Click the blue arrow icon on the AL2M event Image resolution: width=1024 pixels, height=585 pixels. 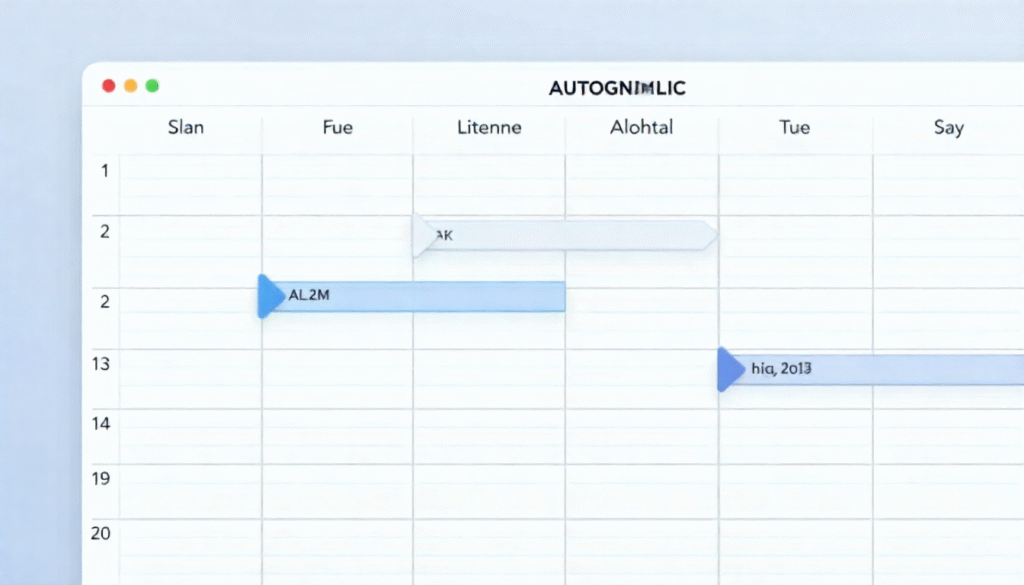(267, 296)
